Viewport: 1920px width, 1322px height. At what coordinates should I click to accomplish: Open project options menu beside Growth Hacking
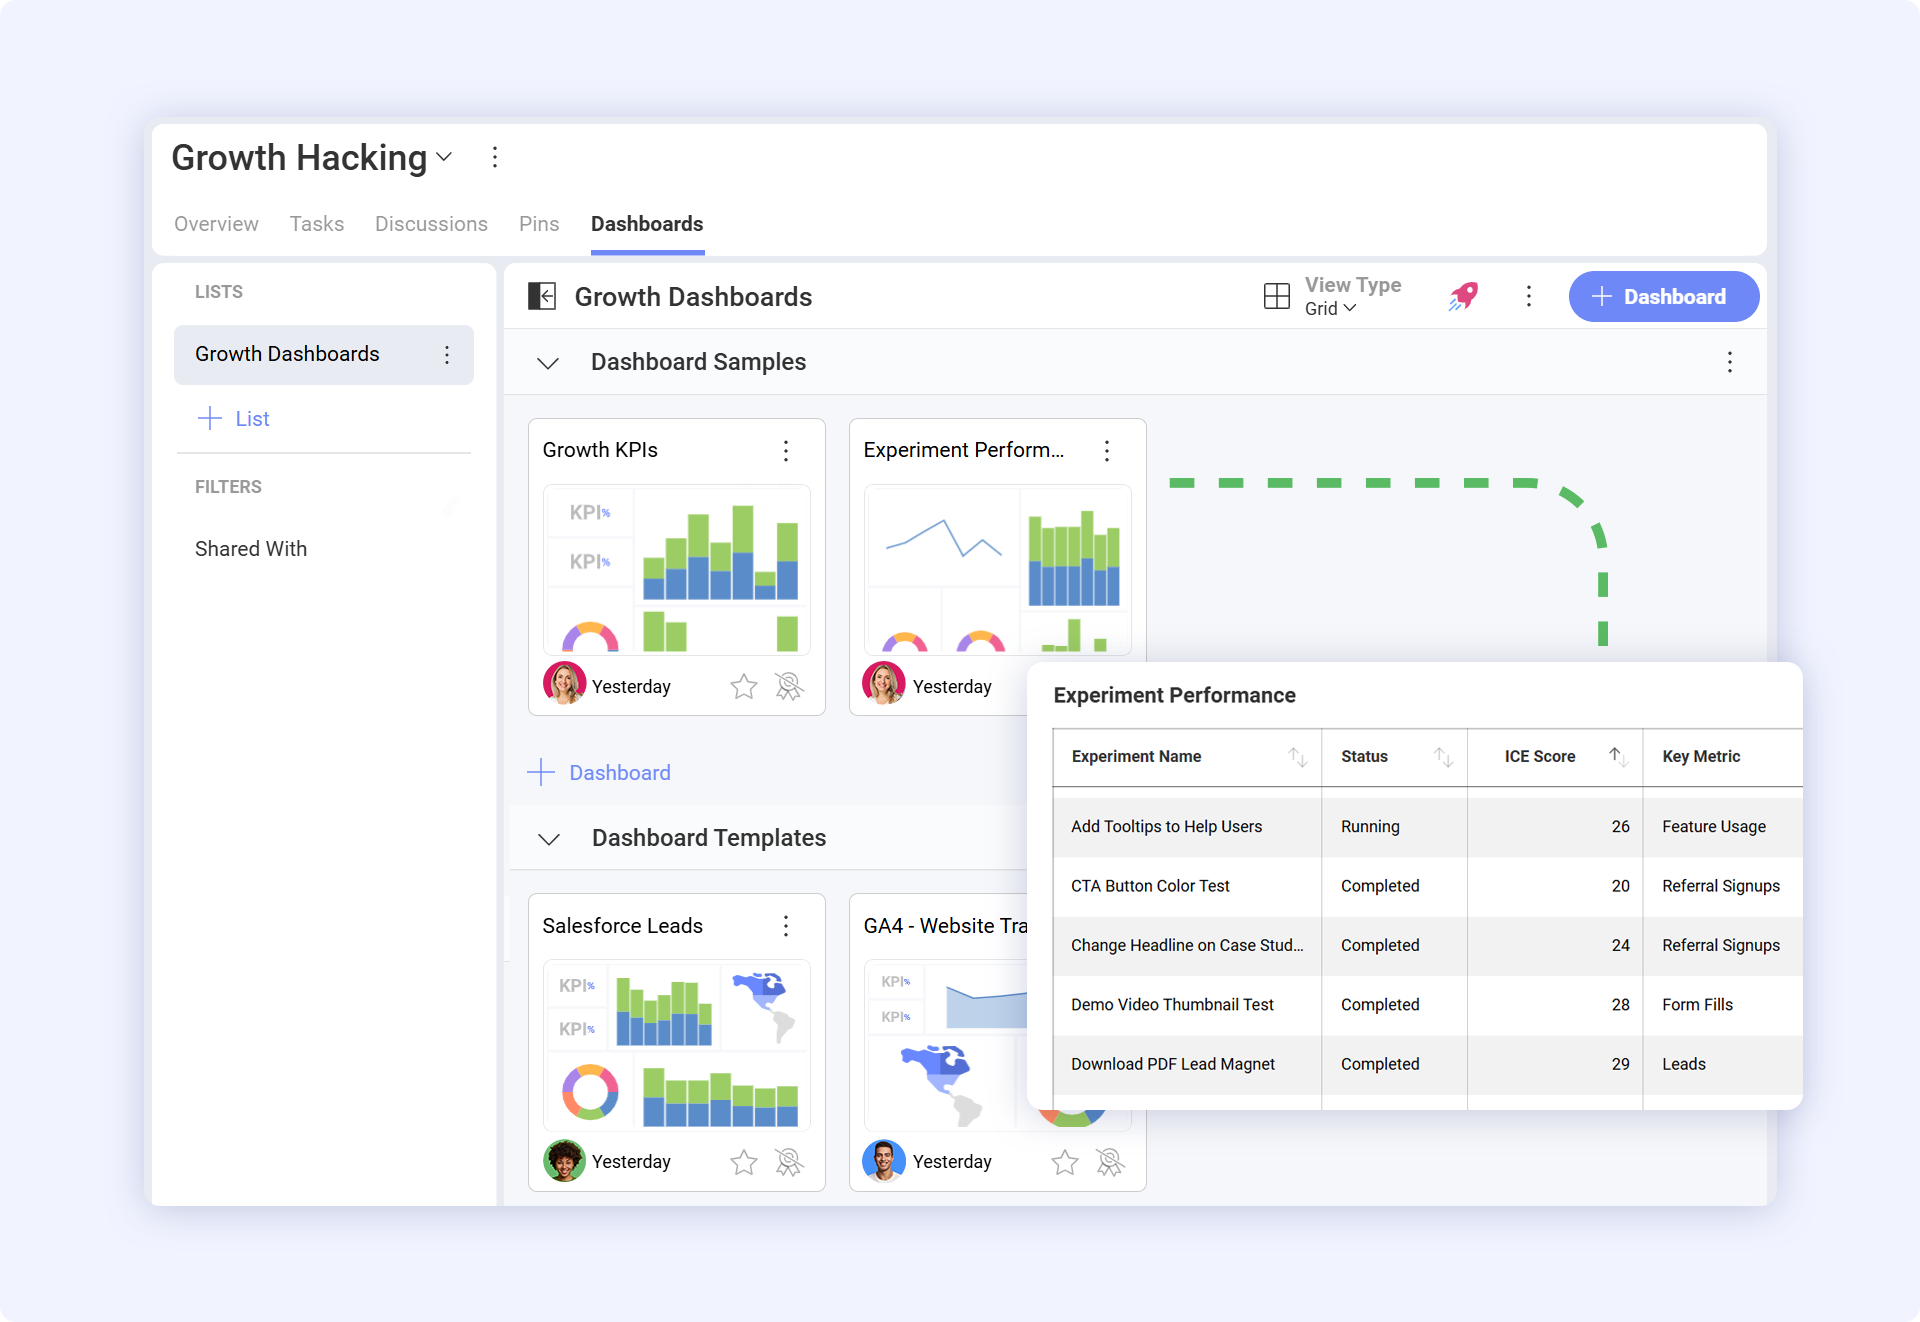pyautogui.click(x=495, y=157)
